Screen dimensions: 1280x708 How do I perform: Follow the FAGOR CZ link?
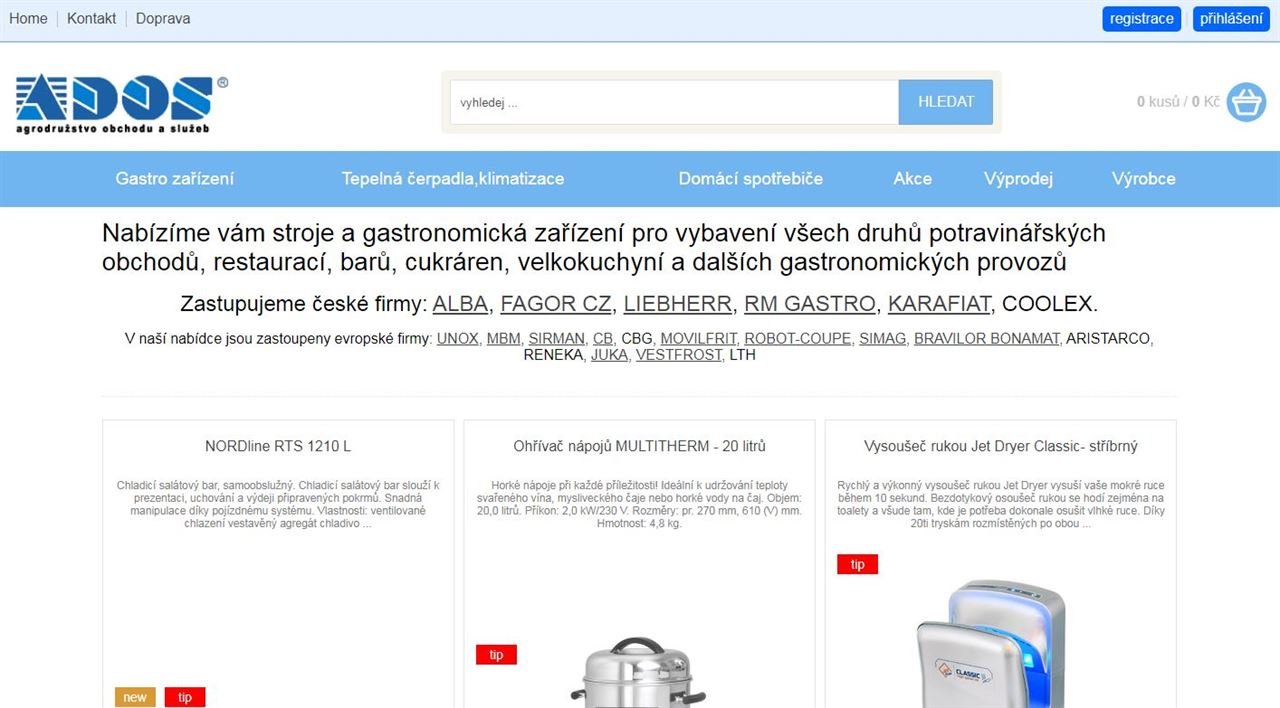[556, 304]
